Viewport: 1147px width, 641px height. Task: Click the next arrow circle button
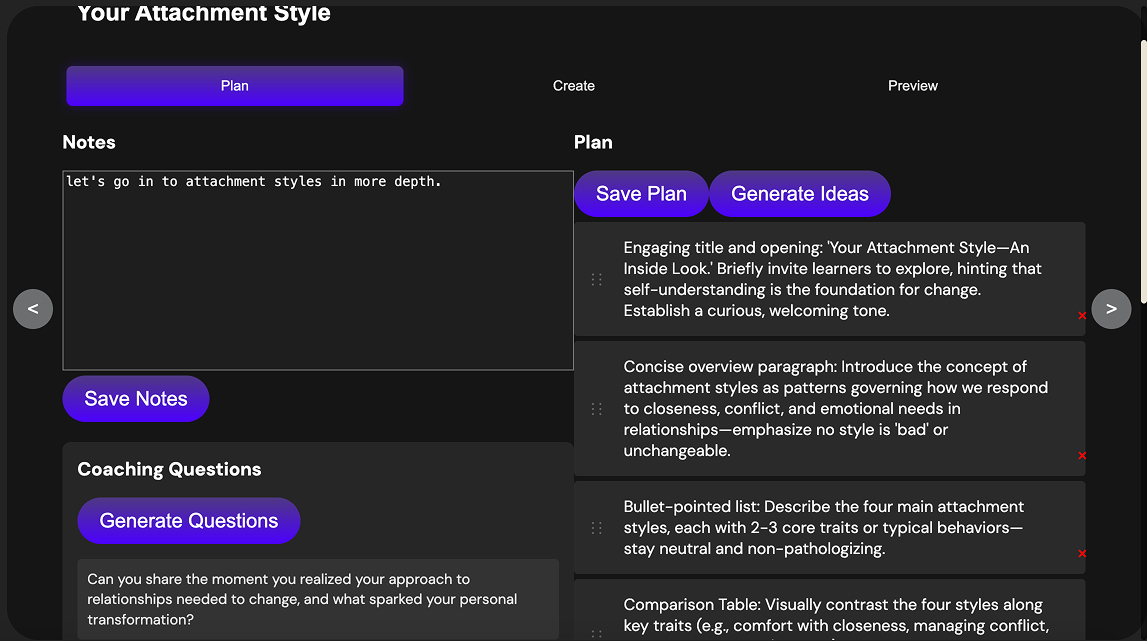click(x=1111, y=309)
